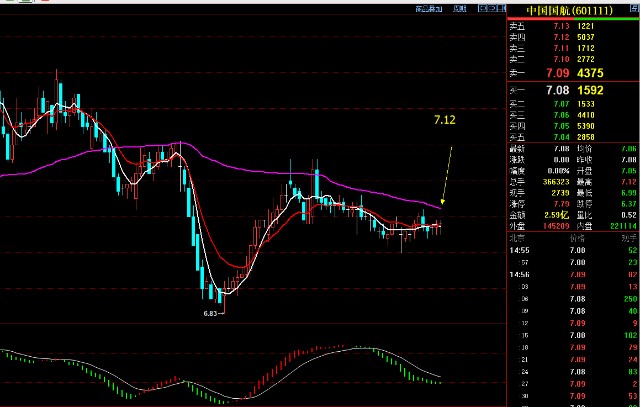
Task: Click the 卖五 ask row priced 7.13
Action: (x=572, y=26)
